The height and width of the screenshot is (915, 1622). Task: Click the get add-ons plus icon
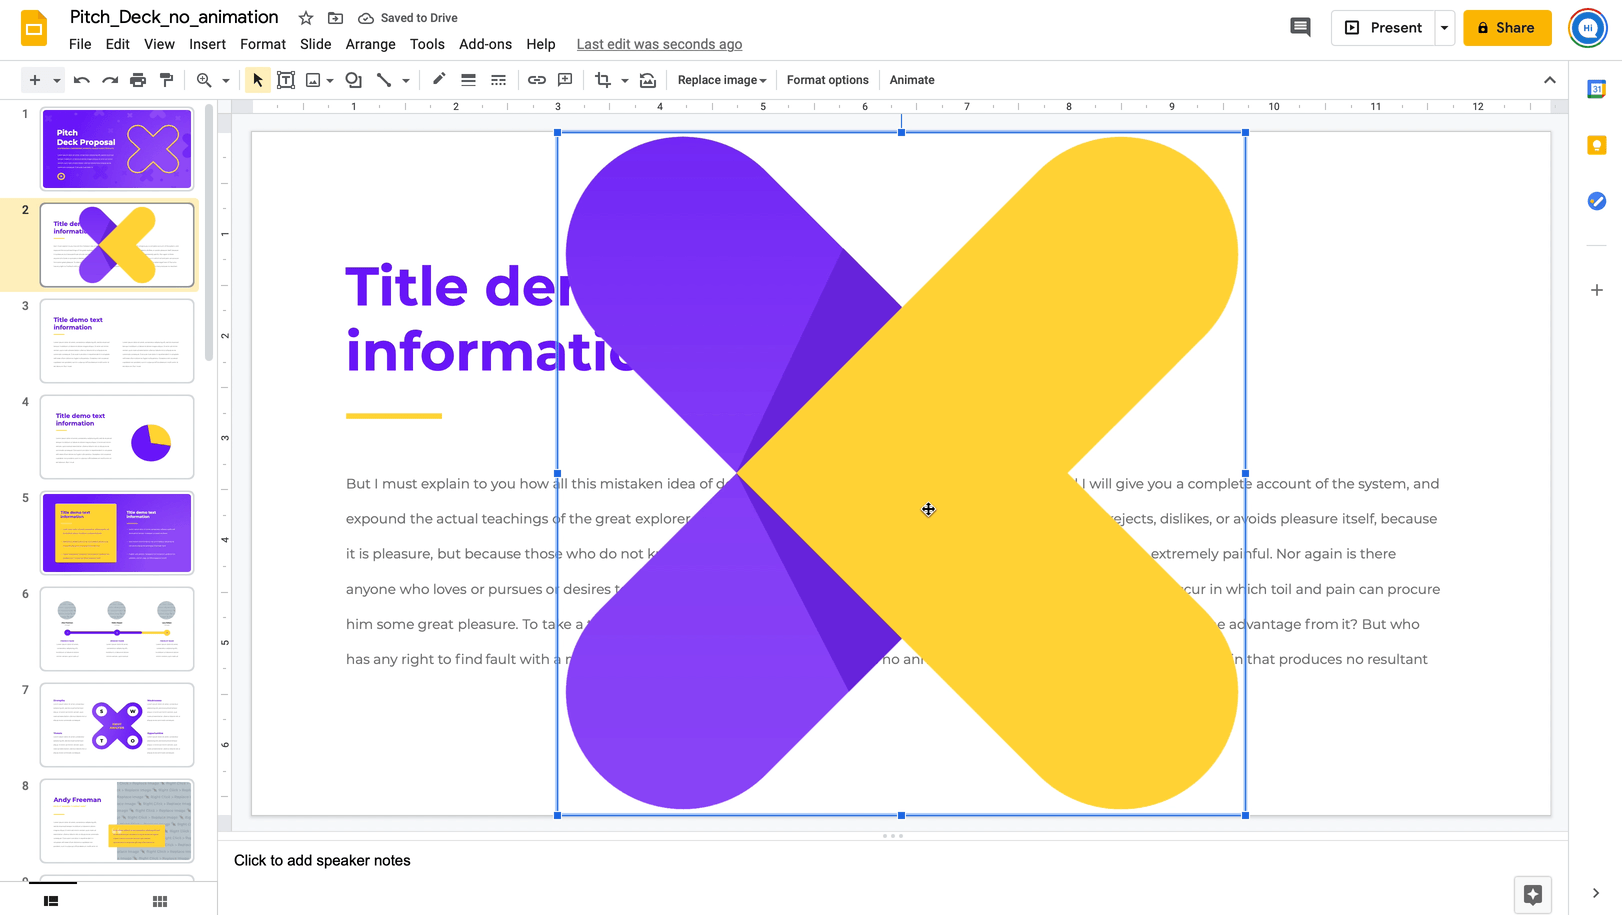tap(1597, 290)
